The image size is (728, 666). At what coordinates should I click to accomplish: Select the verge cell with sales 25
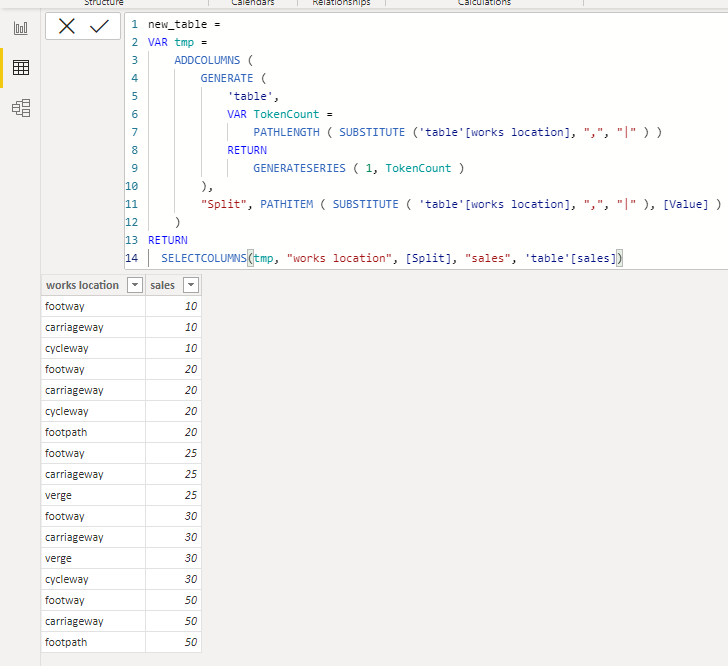click(93, 495)
